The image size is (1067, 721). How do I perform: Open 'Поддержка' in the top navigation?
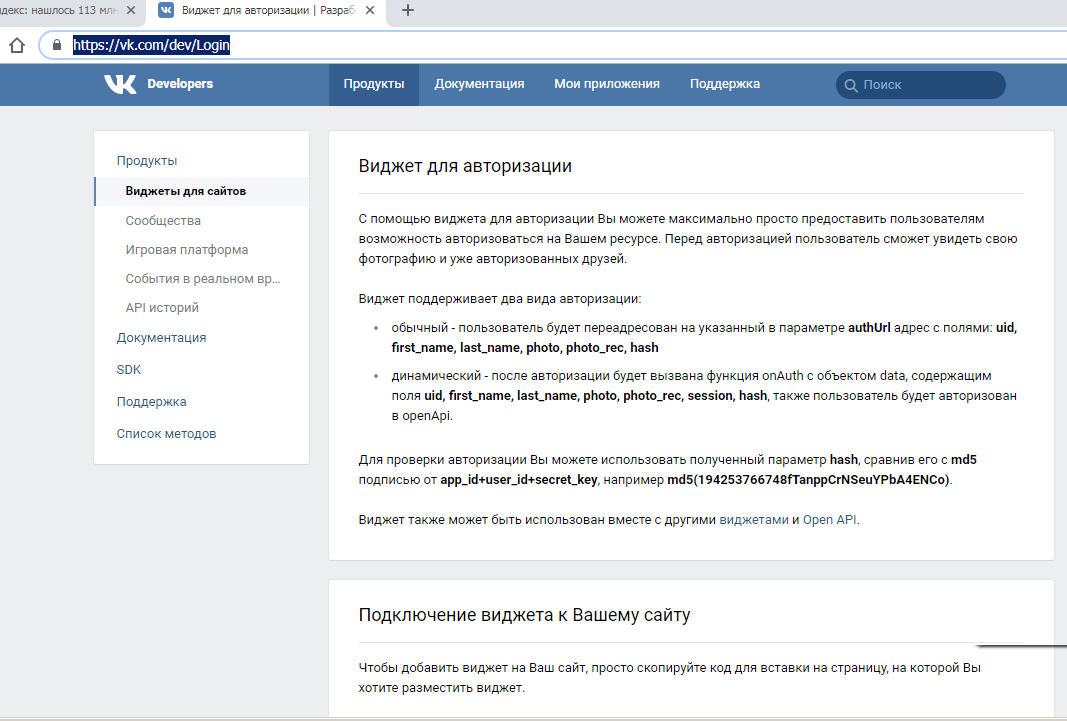(x=725, y=84)
